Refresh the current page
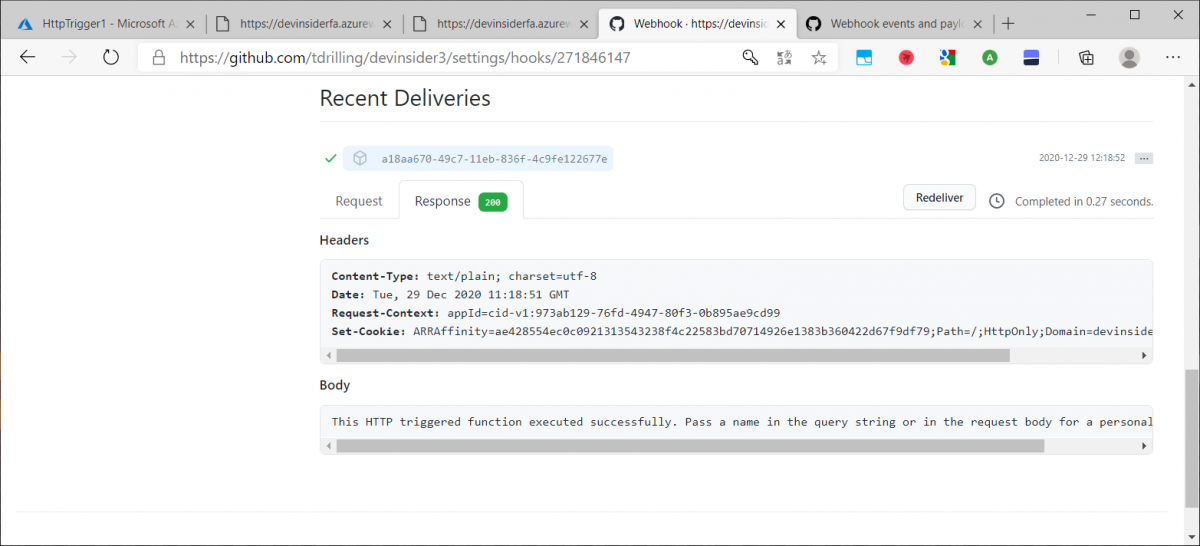The image size is (1200, 546). pos(111,58)
